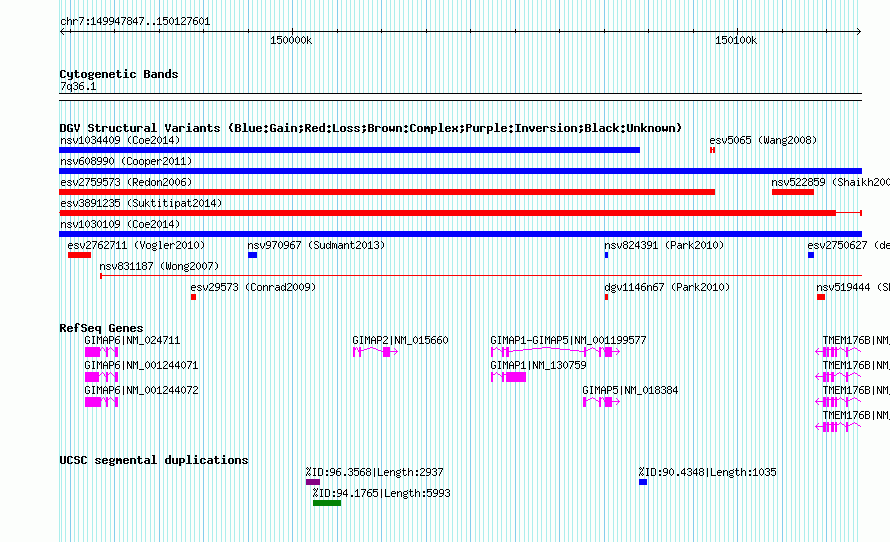Click the nsv970967 (Sudmant2013) blue block

coord(253,255)
